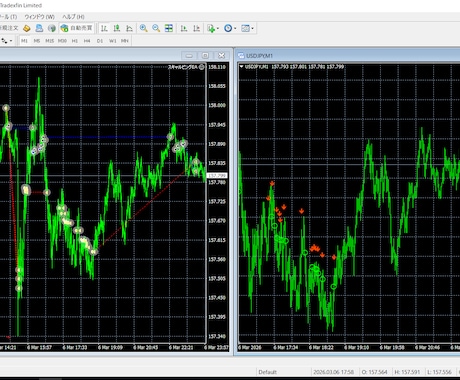Click the 157.799 current price label

click(x=217, y=175)
